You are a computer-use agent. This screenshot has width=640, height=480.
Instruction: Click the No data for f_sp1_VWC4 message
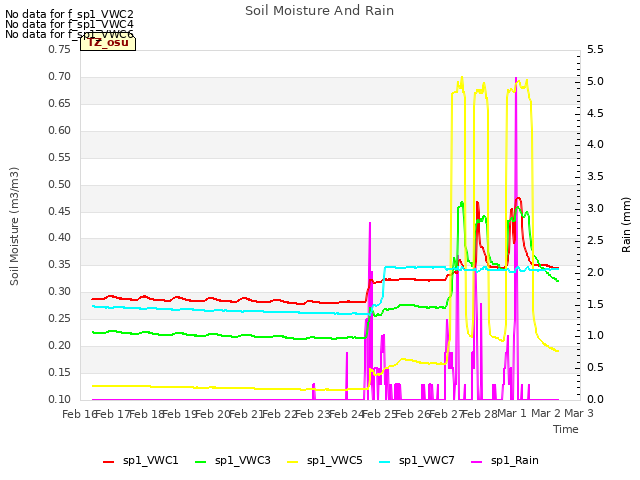[69, 24]
